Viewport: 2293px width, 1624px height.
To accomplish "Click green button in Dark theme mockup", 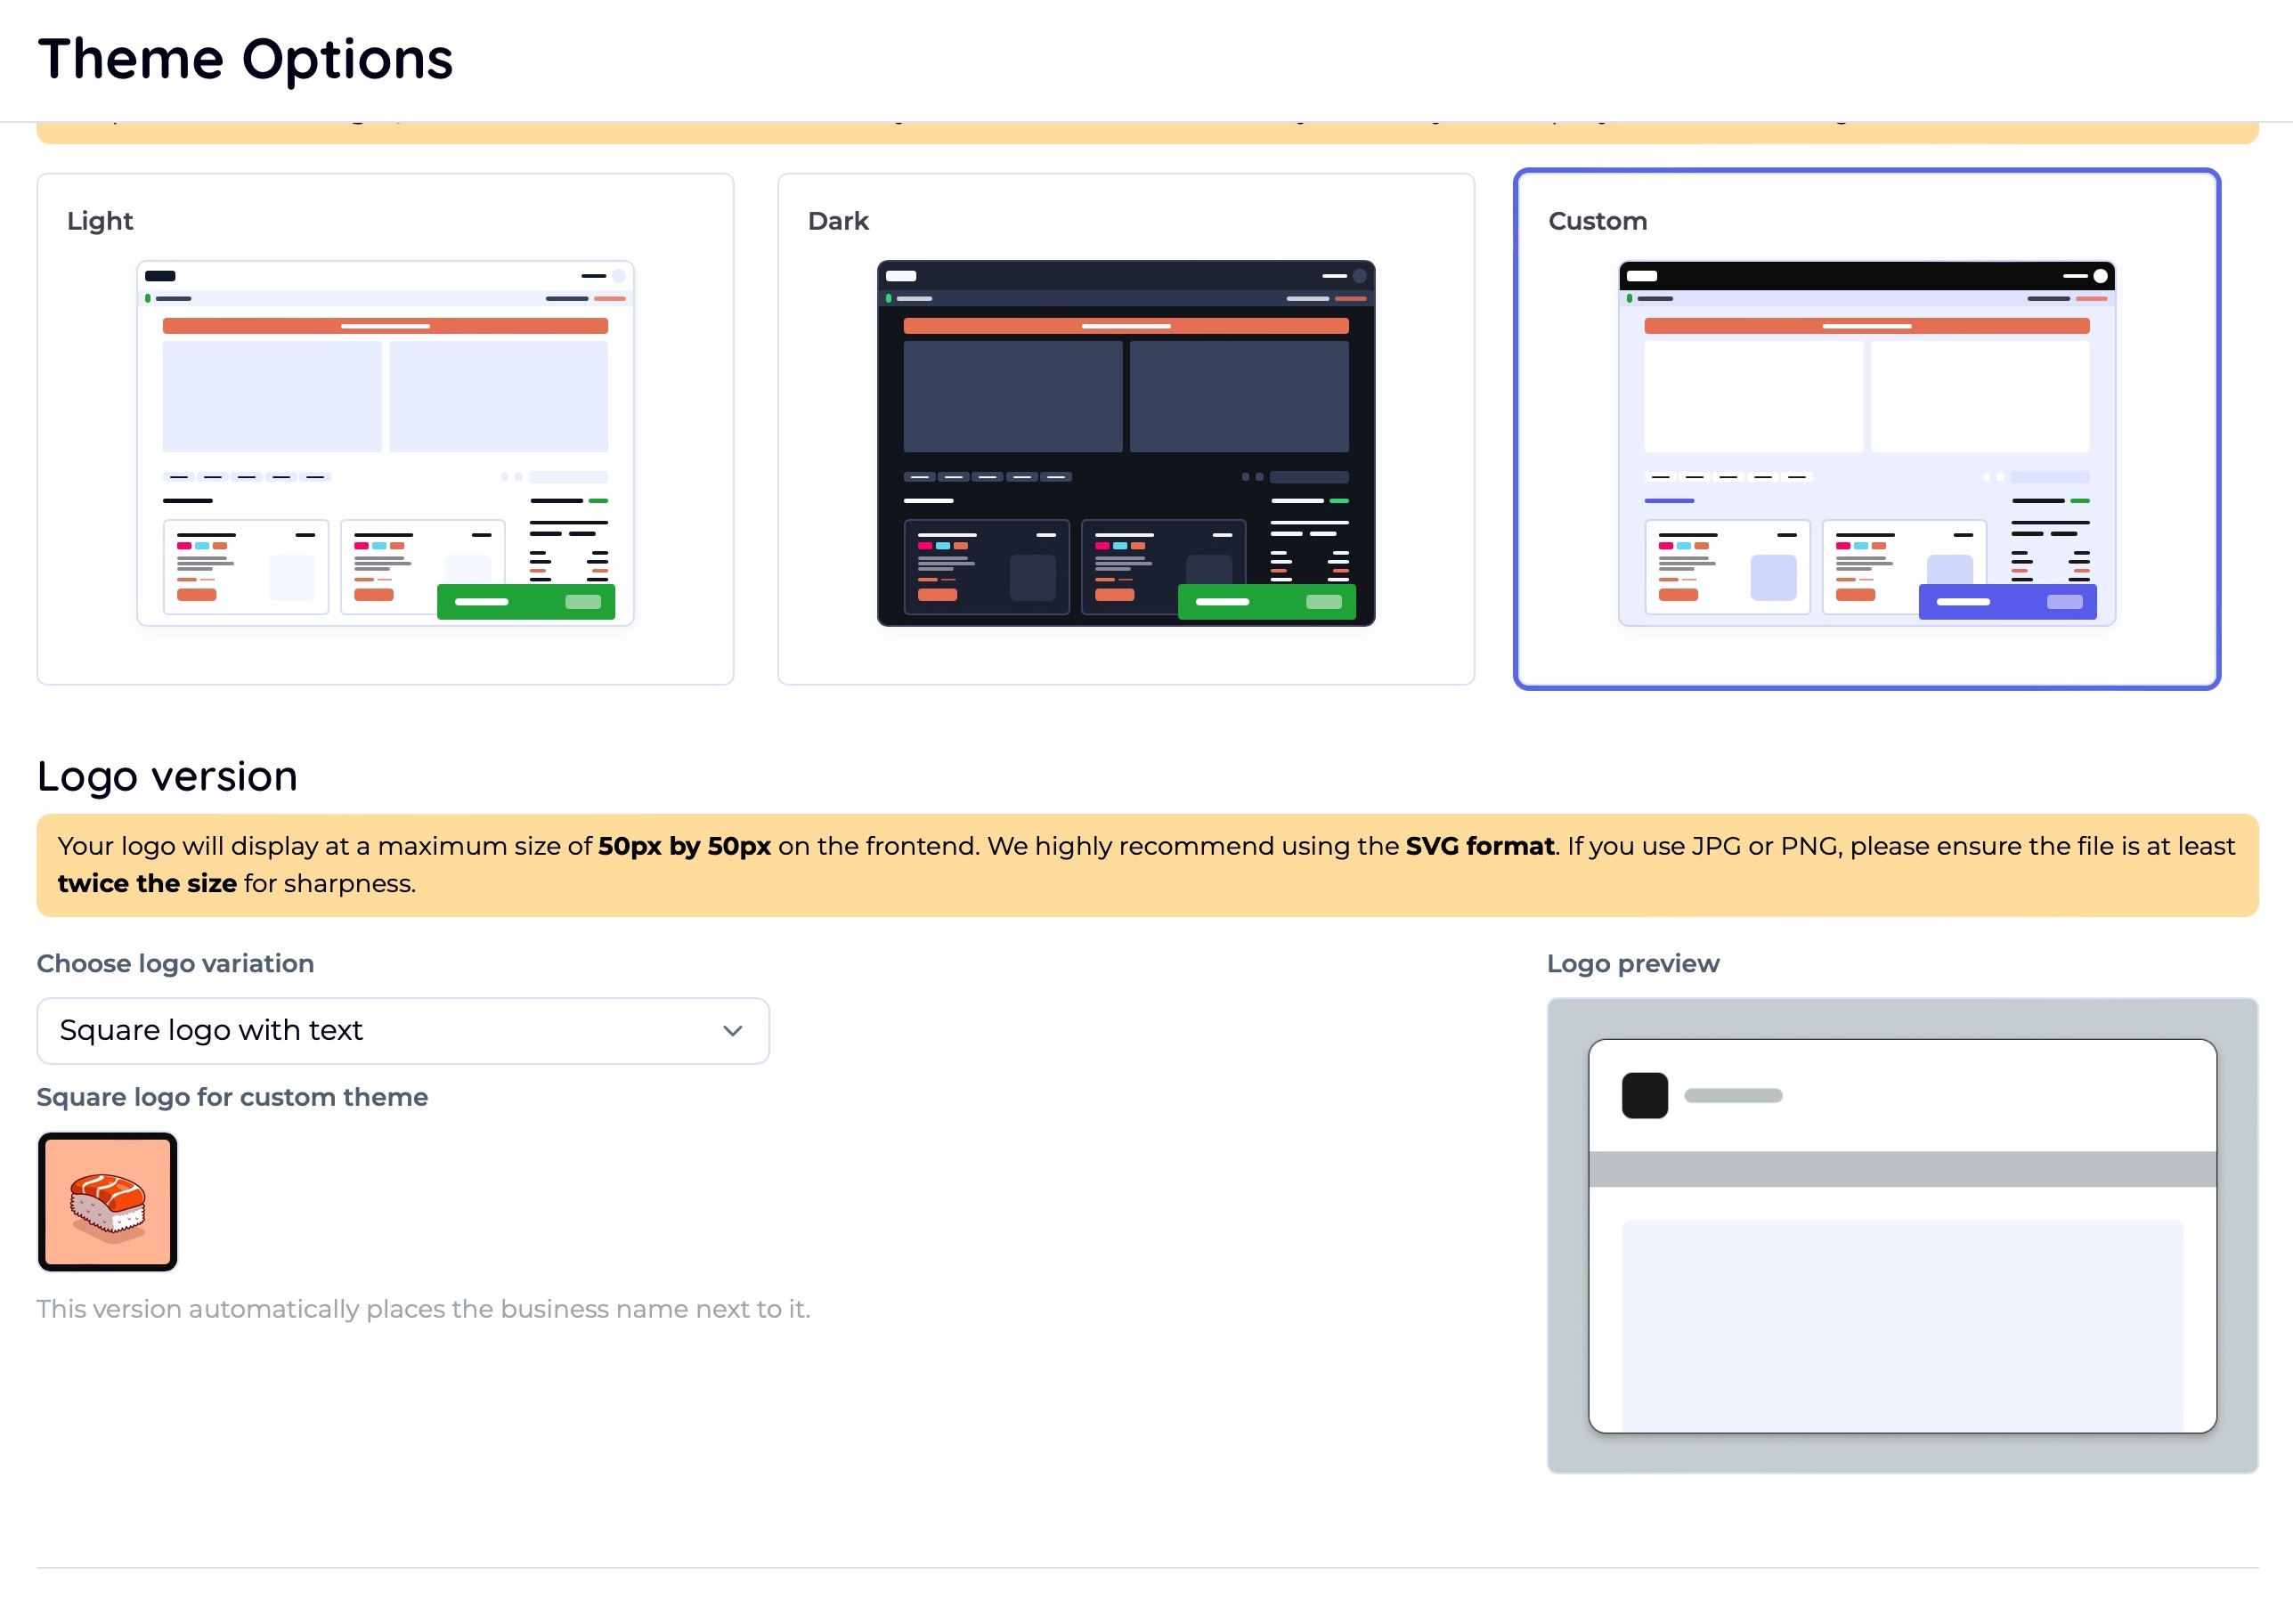I will tap(1266, 602).
